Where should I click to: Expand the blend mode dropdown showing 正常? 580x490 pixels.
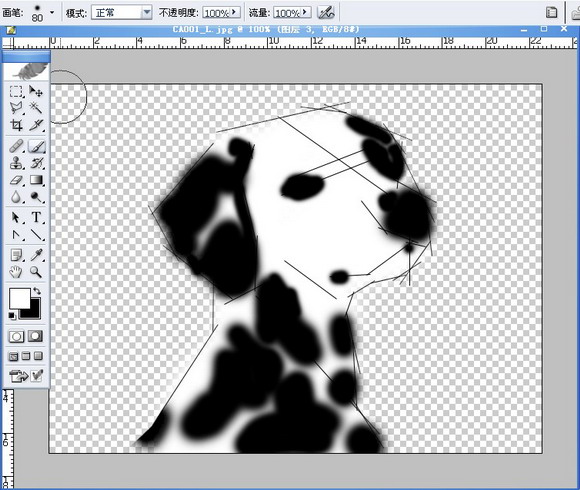(x=147, y=13)
